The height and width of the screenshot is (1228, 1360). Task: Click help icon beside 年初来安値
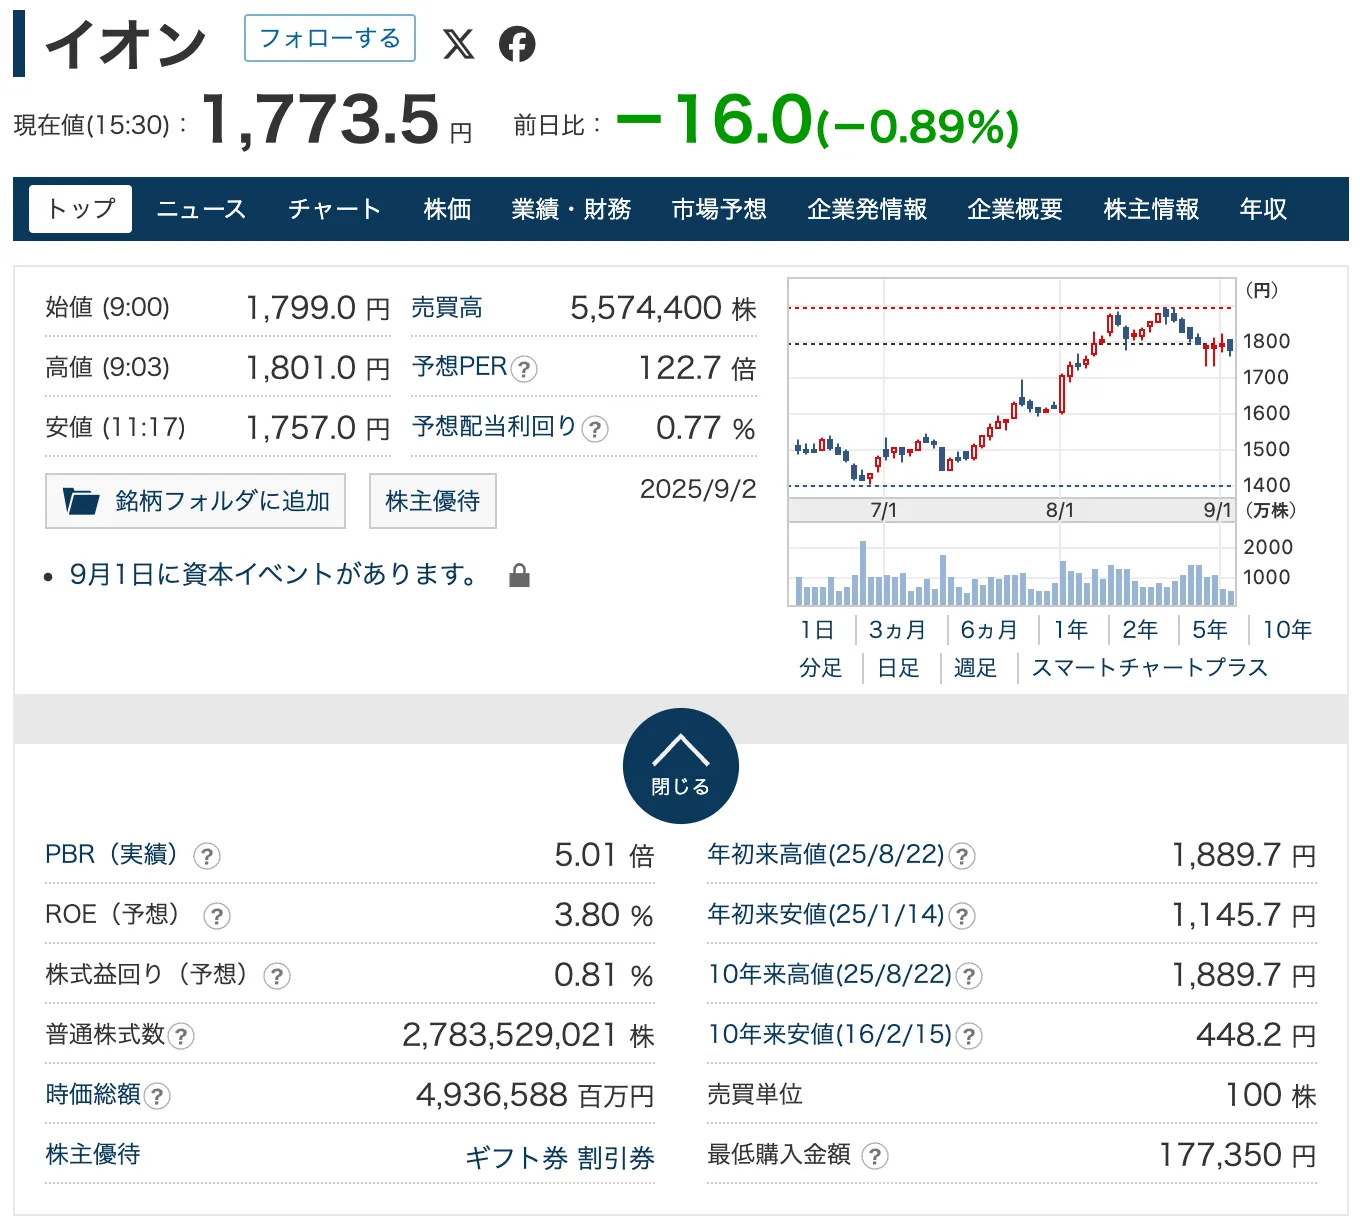pyautogui.click(x=962, y=916)
